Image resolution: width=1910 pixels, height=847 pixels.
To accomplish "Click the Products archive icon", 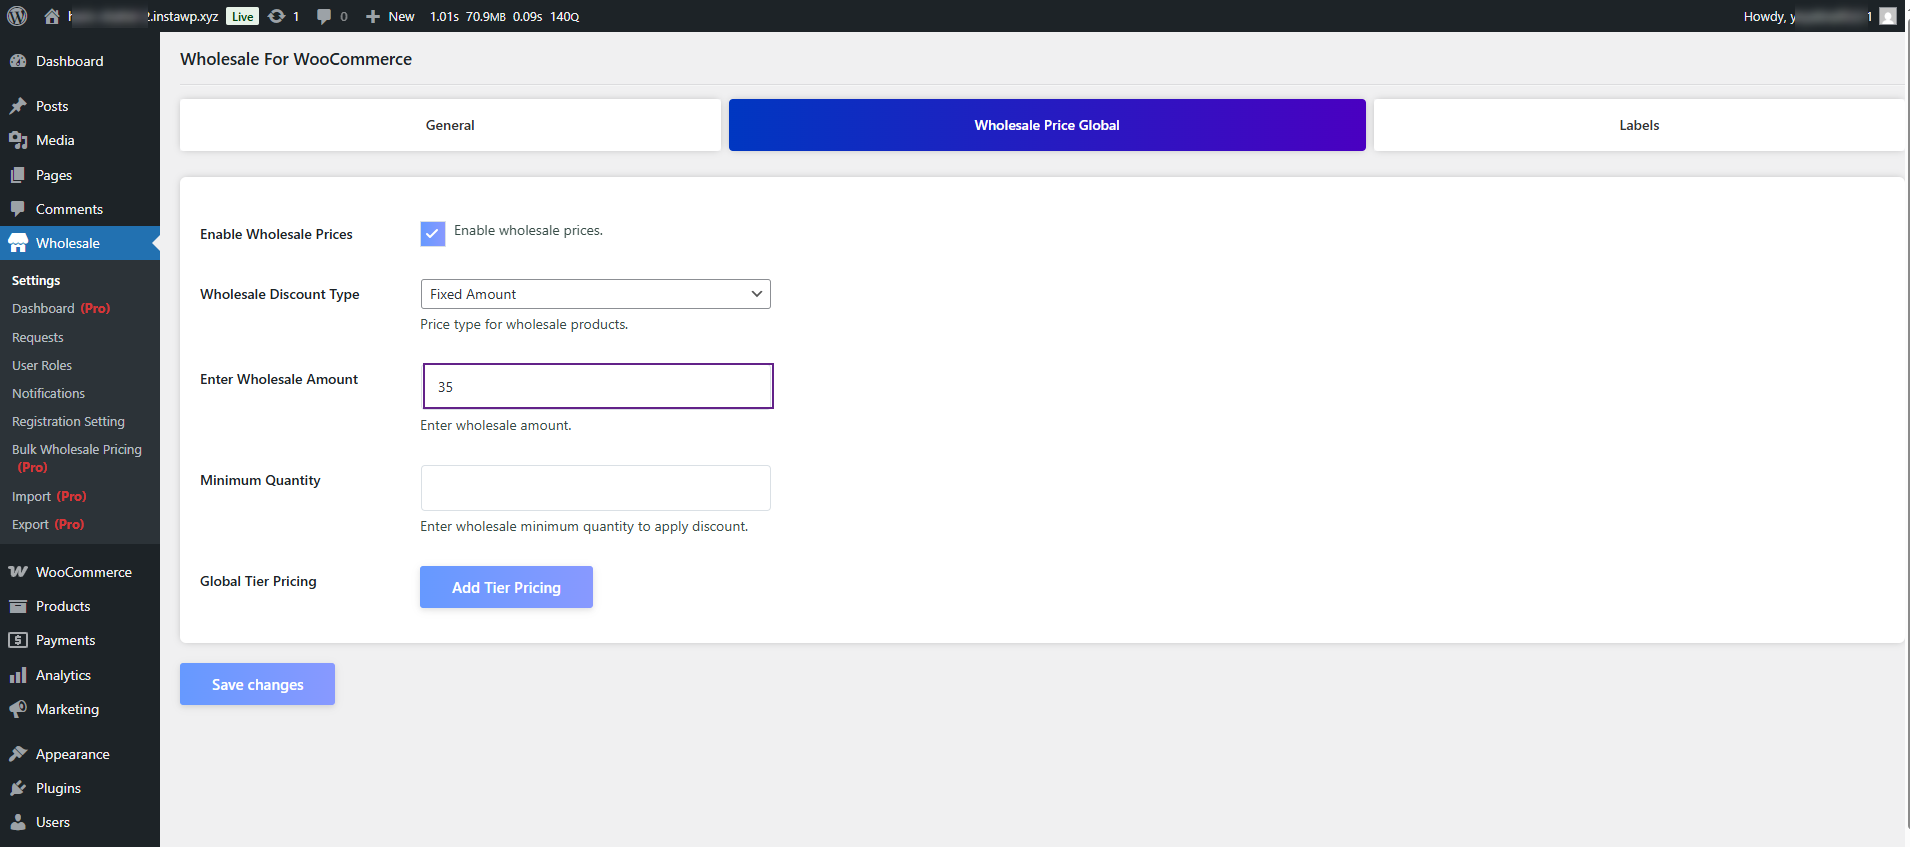I will tap(18, 606).
